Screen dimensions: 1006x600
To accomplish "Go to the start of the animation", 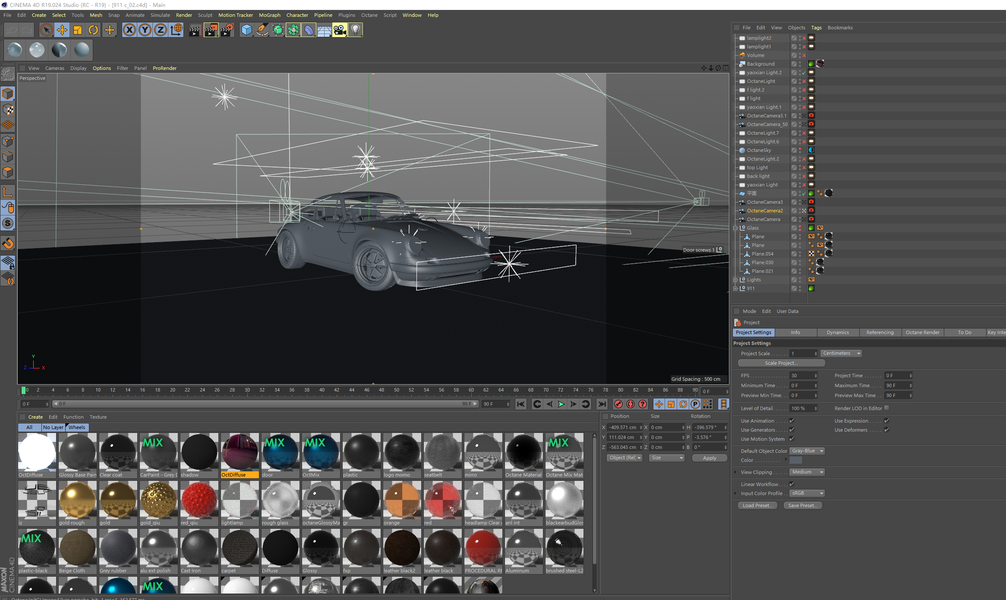I will [x=521, y=404].
